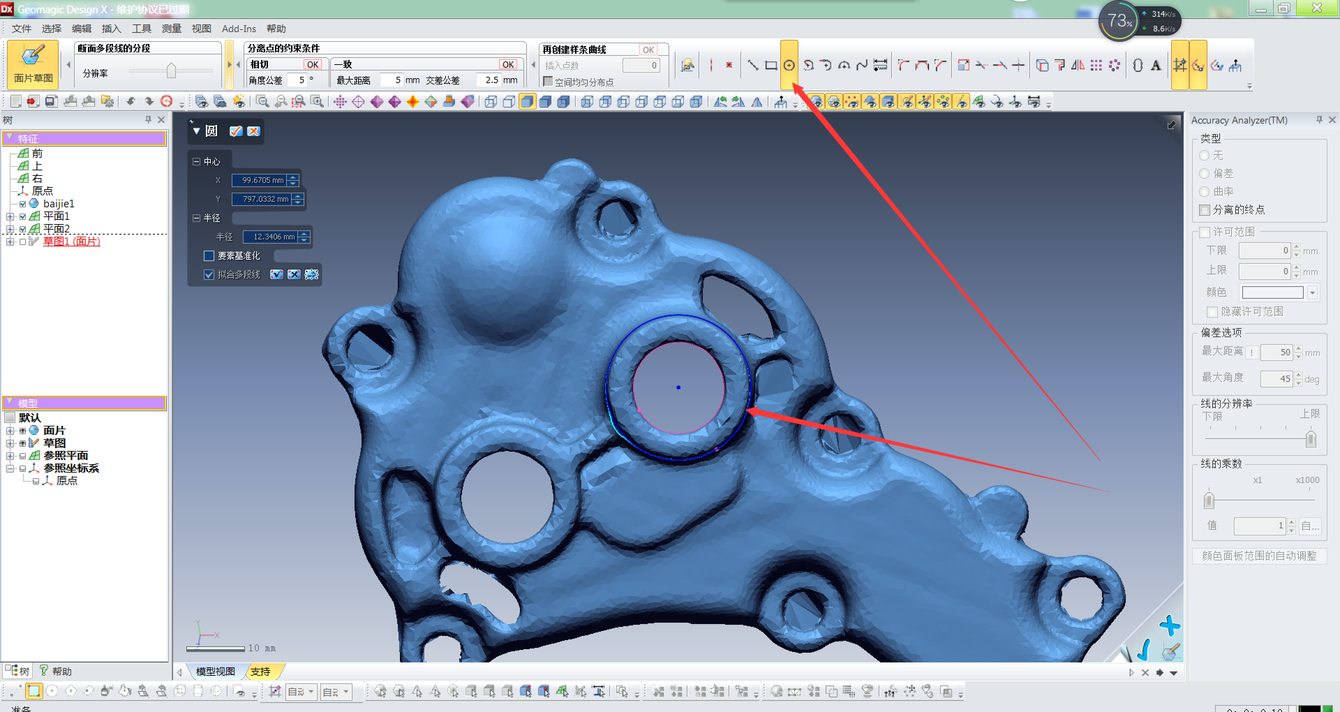The width and height of the screenshot is (1340, 712).
Task: Collapse the 半径 section in circle dialog
Action: click(196, 217)
